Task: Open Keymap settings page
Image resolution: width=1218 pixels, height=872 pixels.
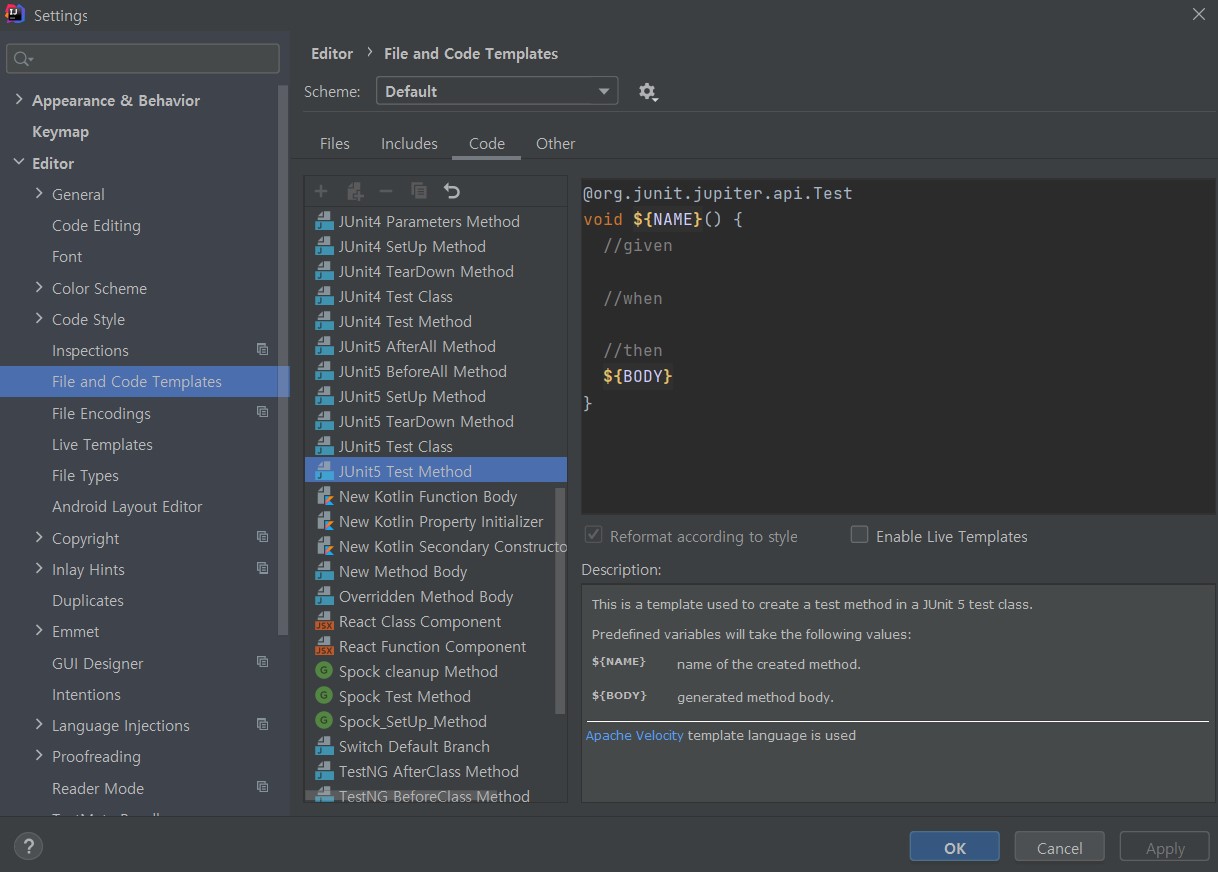Action: tap(60, 132)
